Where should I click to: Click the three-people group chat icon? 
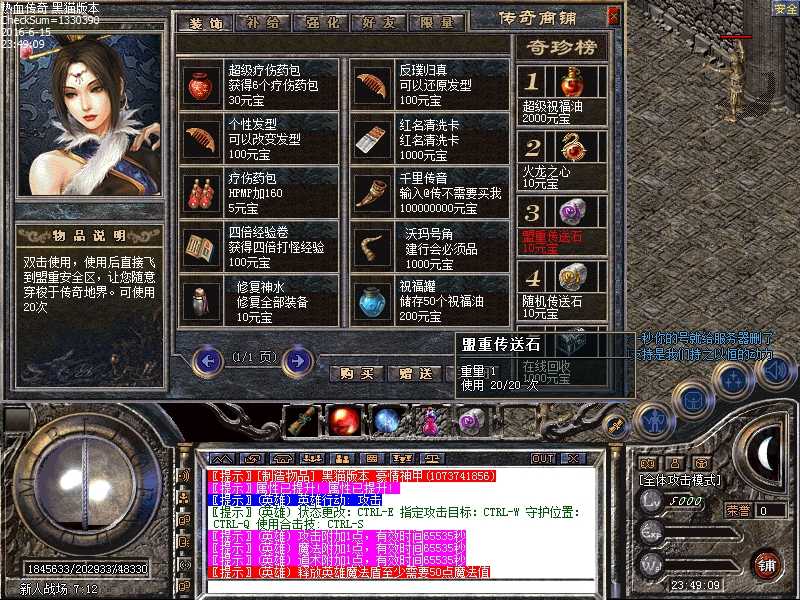click(x=312, y=459)
